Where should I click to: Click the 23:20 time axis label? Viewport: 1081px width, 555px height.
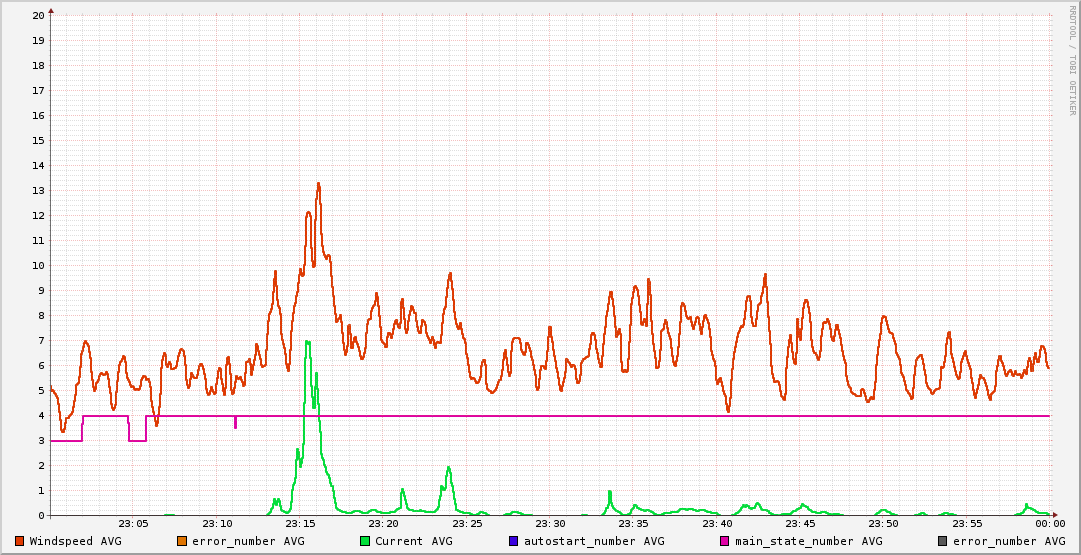[384, 525]
